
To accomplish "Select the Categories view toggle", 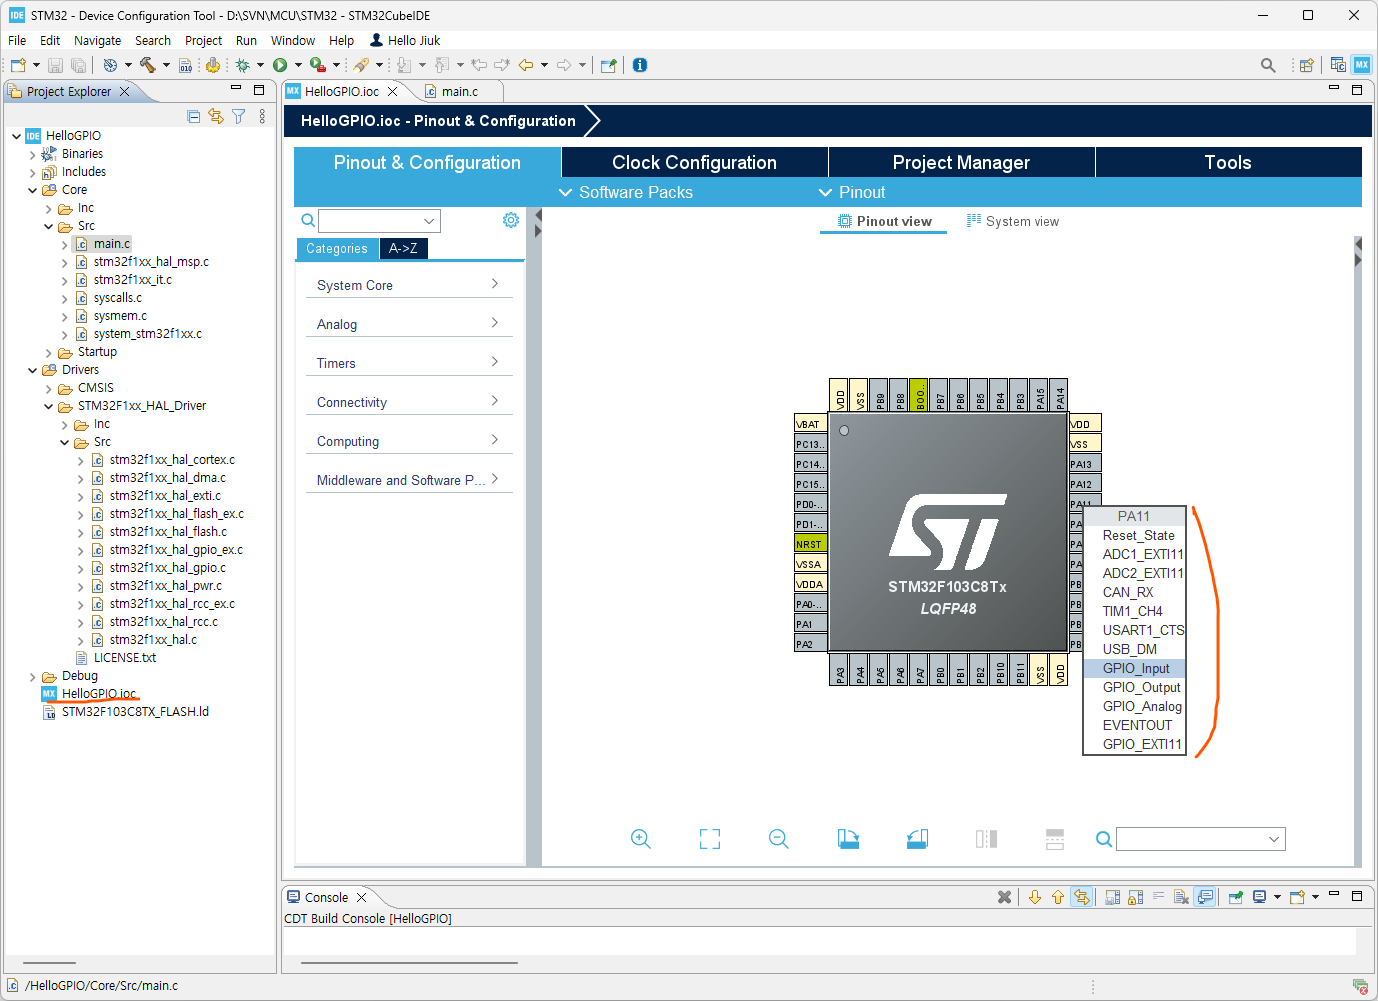I will [337, 249].
